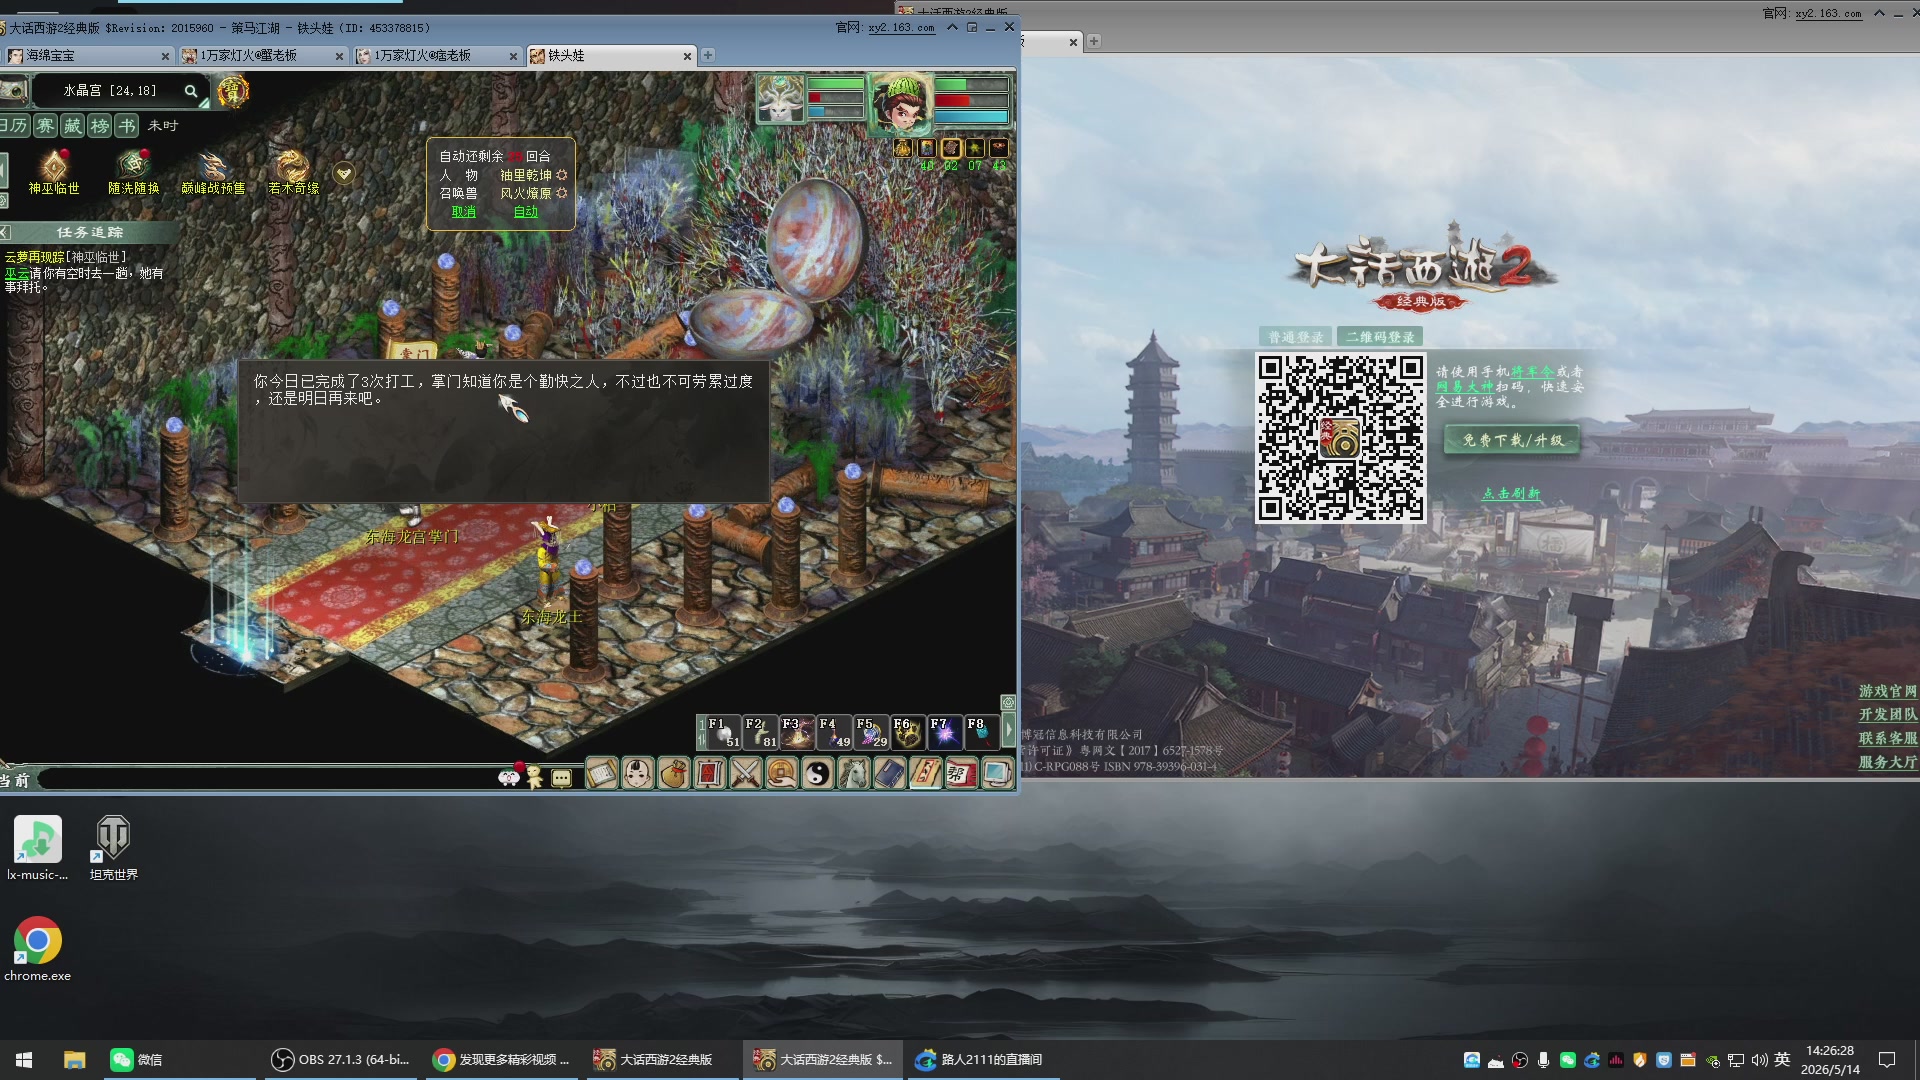The width and height of the screenshot is (1920, 1080).
Task: Open the blue book icon
Action: point(890,773)
